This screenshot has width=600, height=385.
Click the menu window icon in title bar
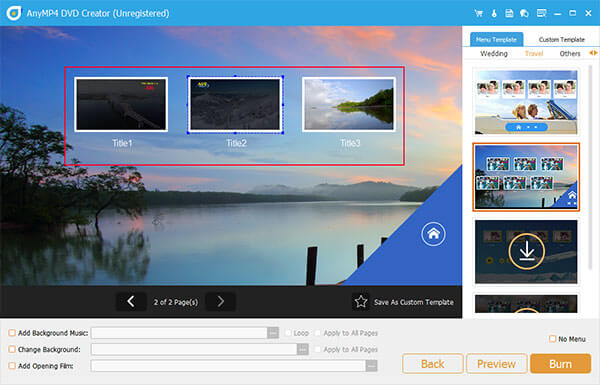pos(541,13)
